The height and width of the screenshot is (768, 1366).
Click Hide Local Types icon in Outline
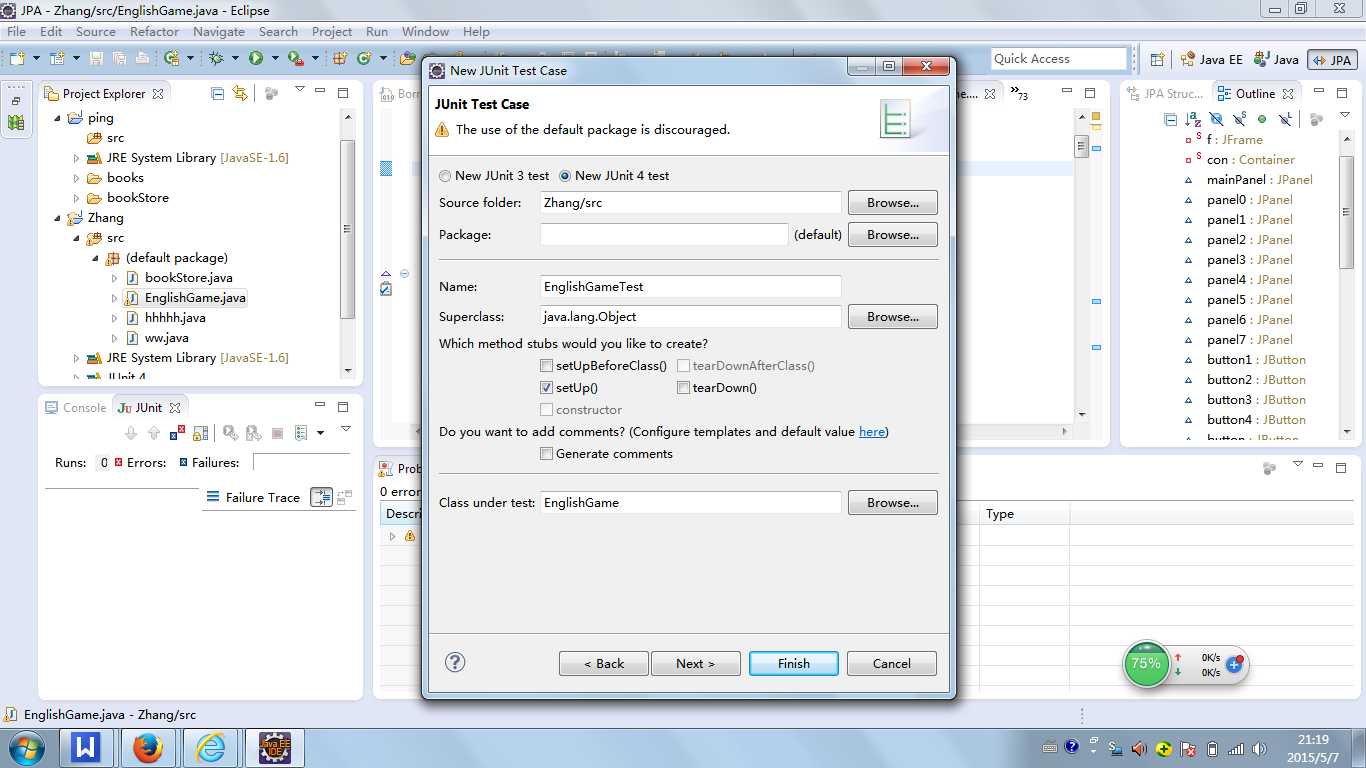click(1286, 119)
